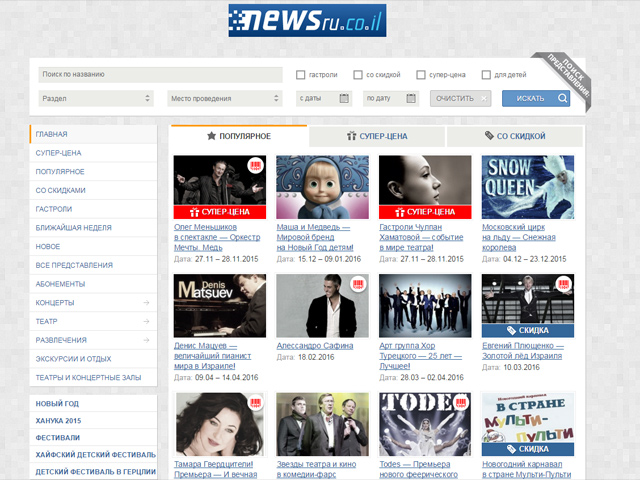The image size is (640, 480).
Task: Open ВСЕ ПРЕДСТАВЛЕНИЯ in sidebar
Action: 93,265
